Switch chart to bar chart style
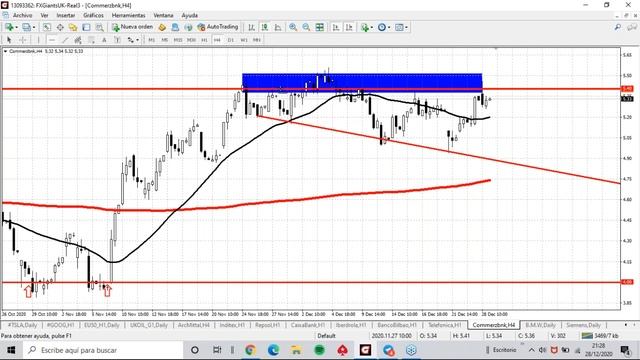This screenshot has height=360, width=640. (251, 27)
